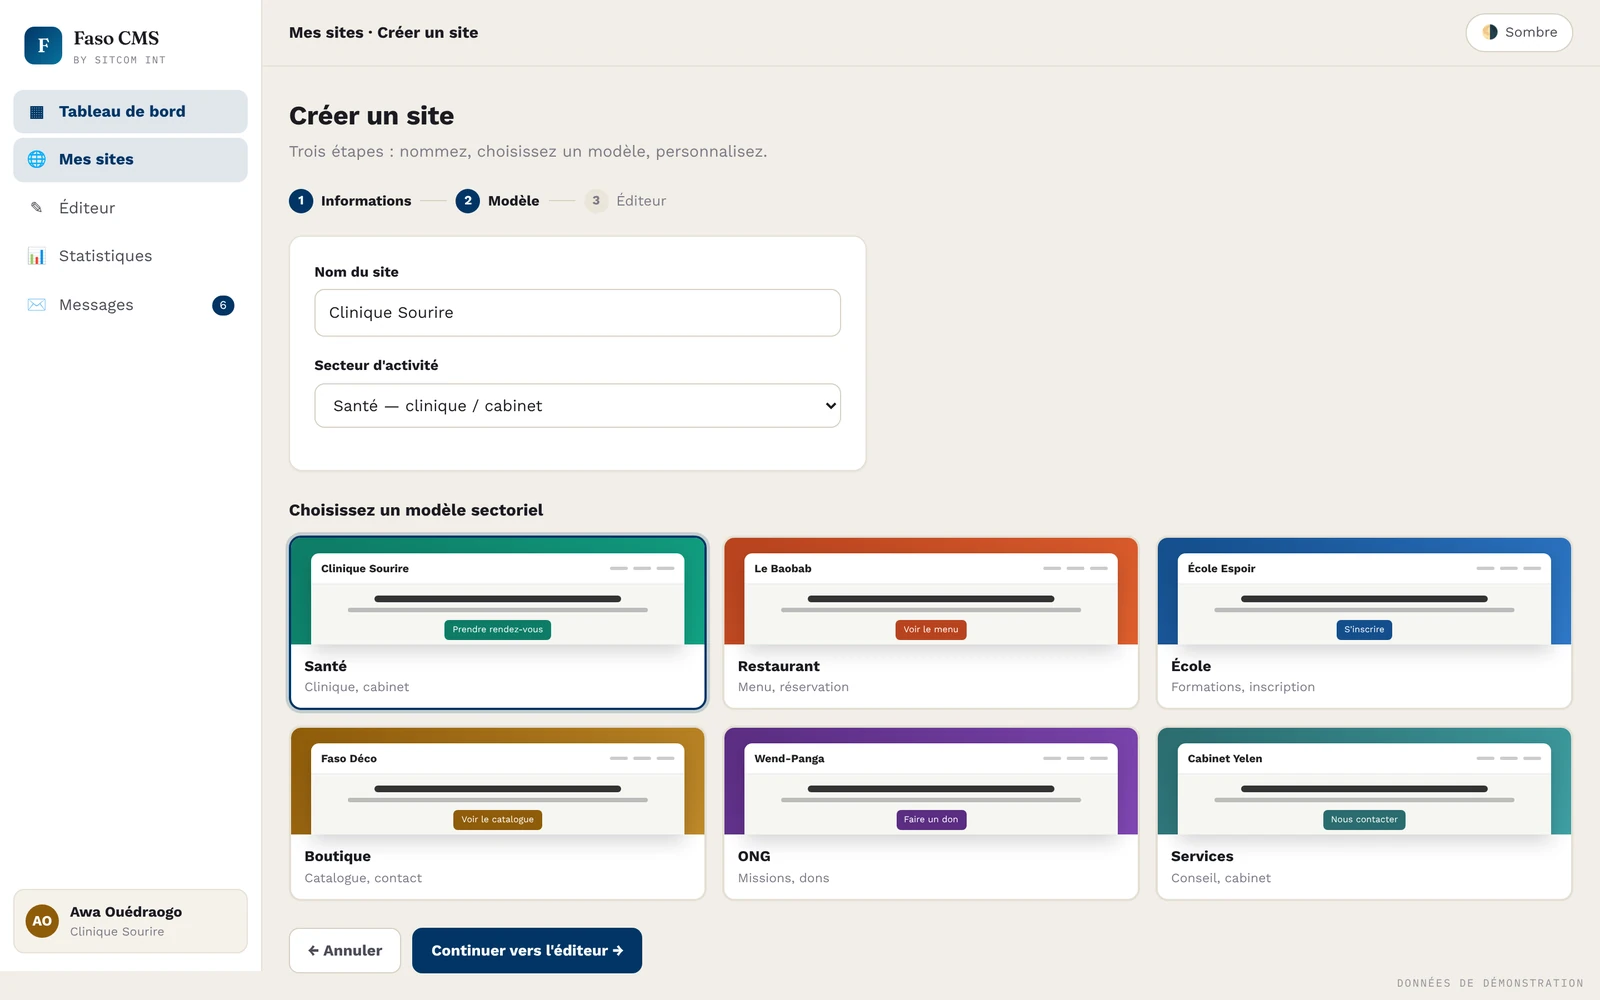Click Éditeur step label in stepper

[x=641, y=201]
